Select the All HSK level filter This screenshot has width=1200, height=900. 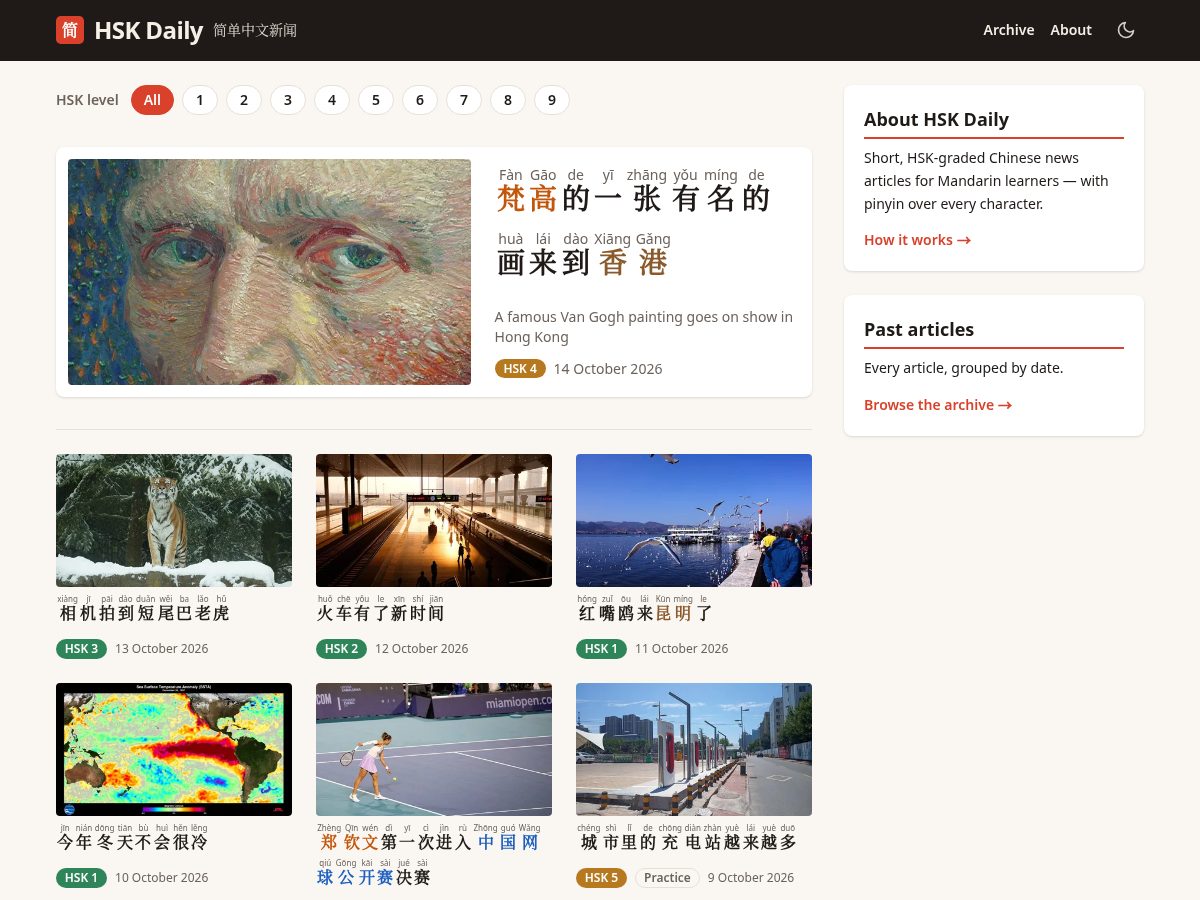(x=152, y=100)
